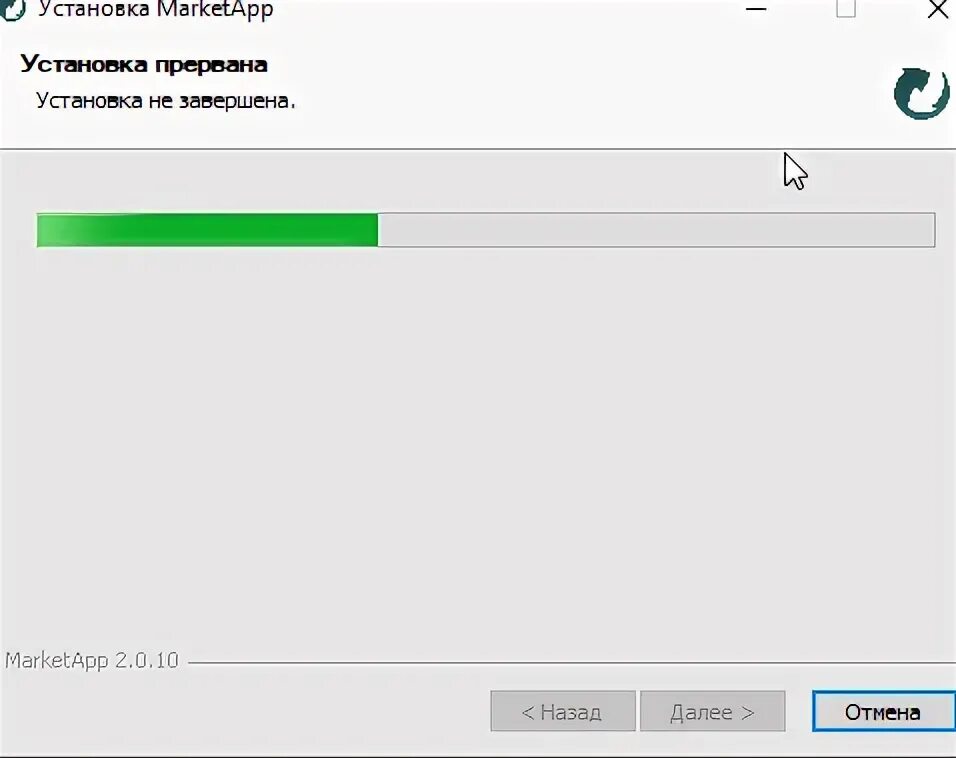Click the blank gray area below the progress bar

(x=478, y=445)
